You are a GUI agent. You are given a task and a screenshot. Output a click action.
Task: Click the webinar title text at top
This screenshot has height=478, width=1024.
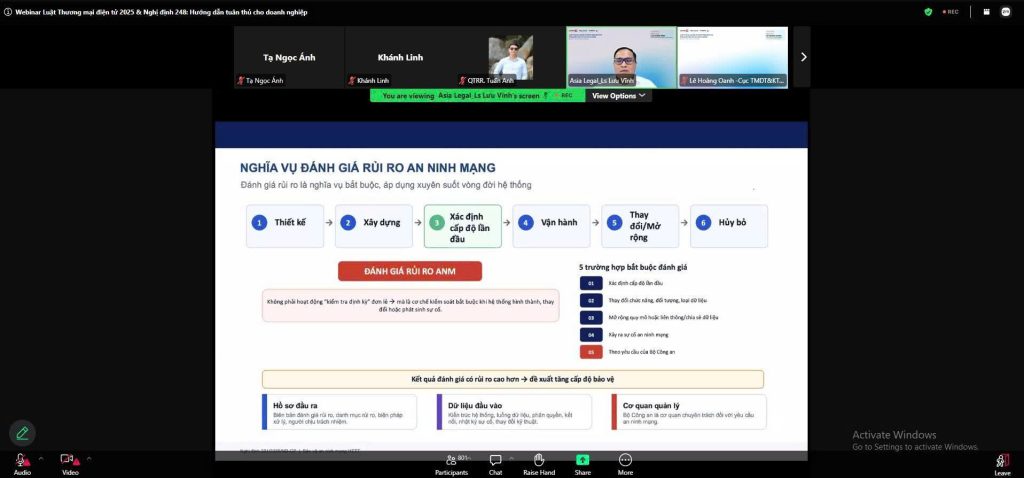coord(161,12)
